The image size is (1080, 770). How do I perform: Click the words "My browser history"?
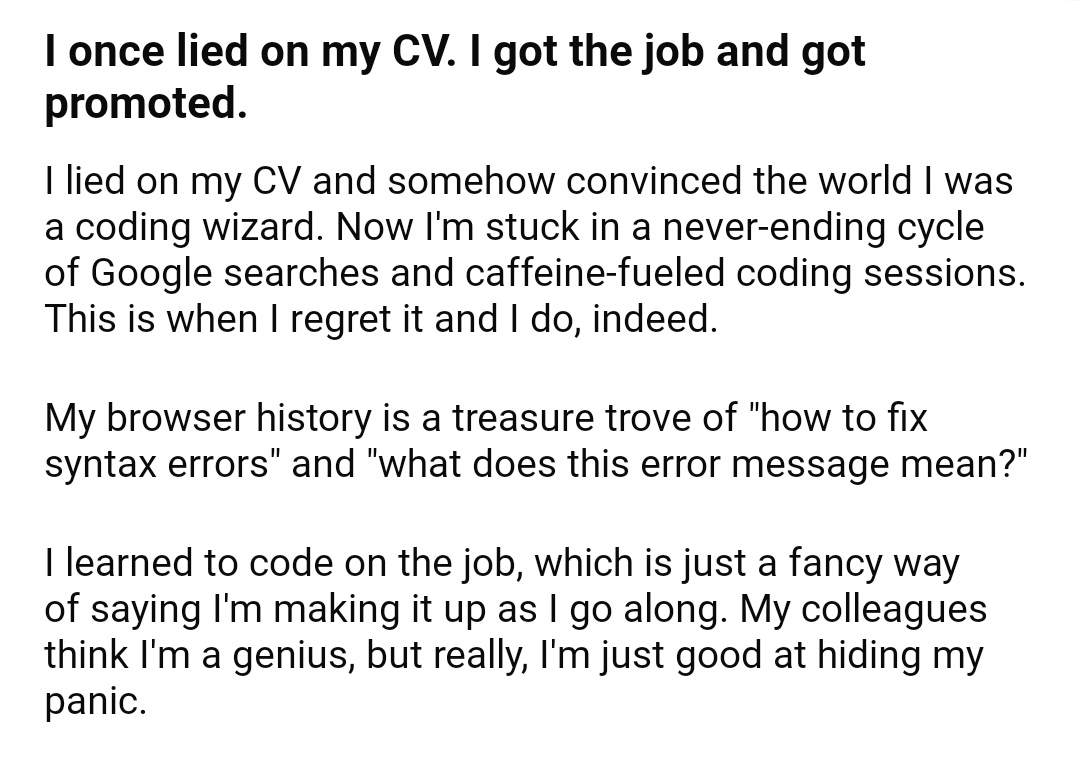coord(208,418)
